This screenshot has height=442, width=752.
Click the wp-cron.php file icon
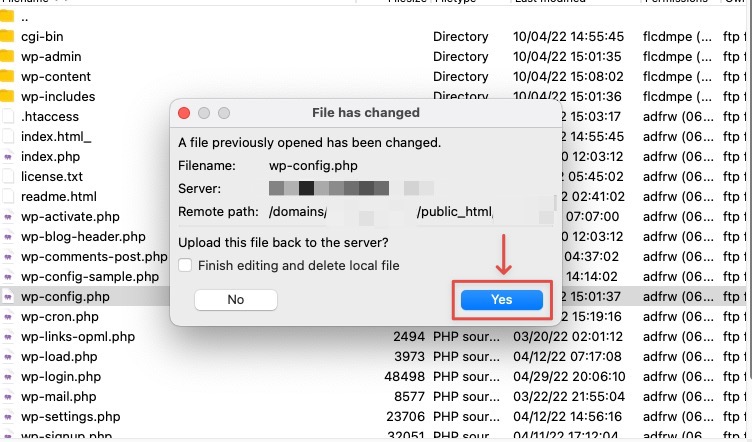pyautogui.click(x=8, y=317)
